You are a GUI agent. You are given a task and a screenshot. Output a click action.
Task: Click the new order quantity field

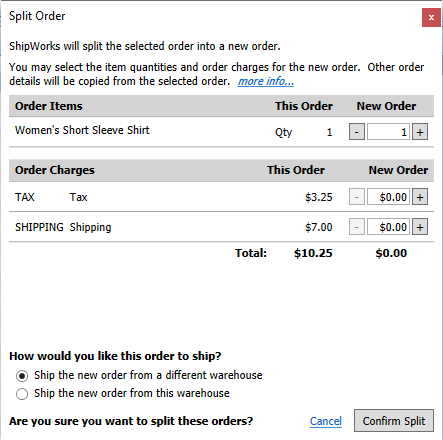388,132
